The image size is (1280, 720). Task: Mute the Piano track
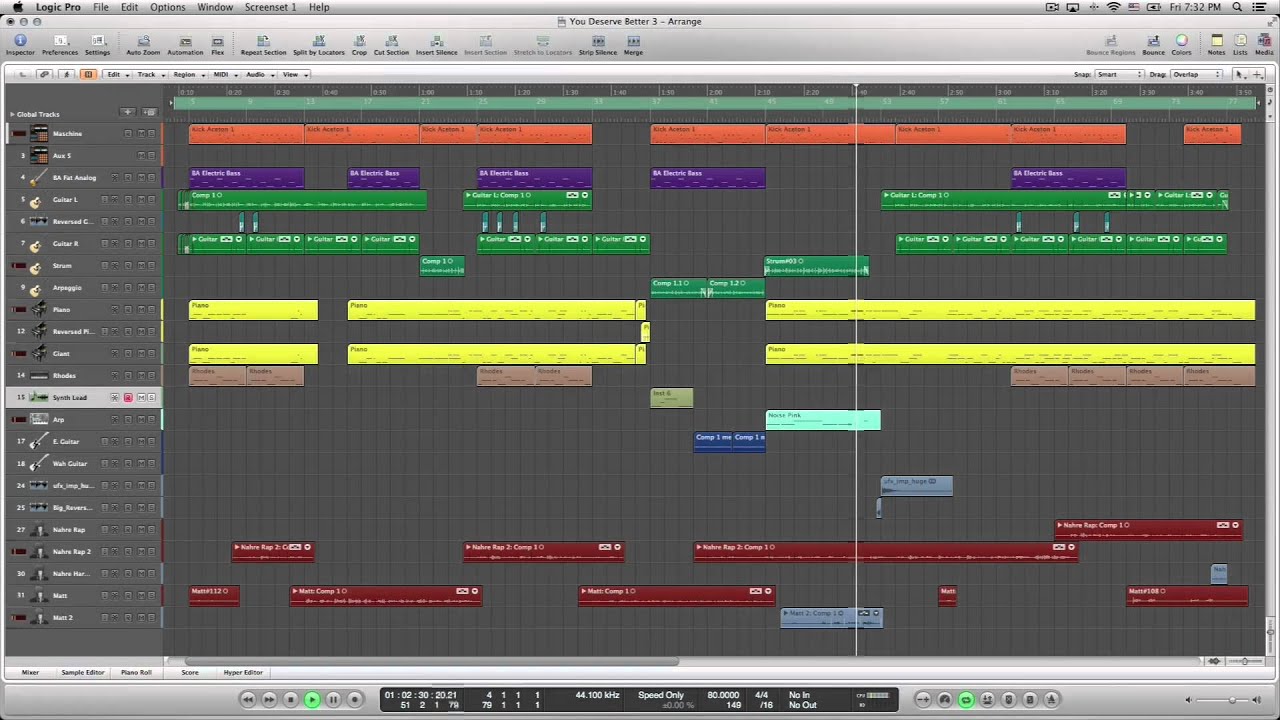coord(140,309)
